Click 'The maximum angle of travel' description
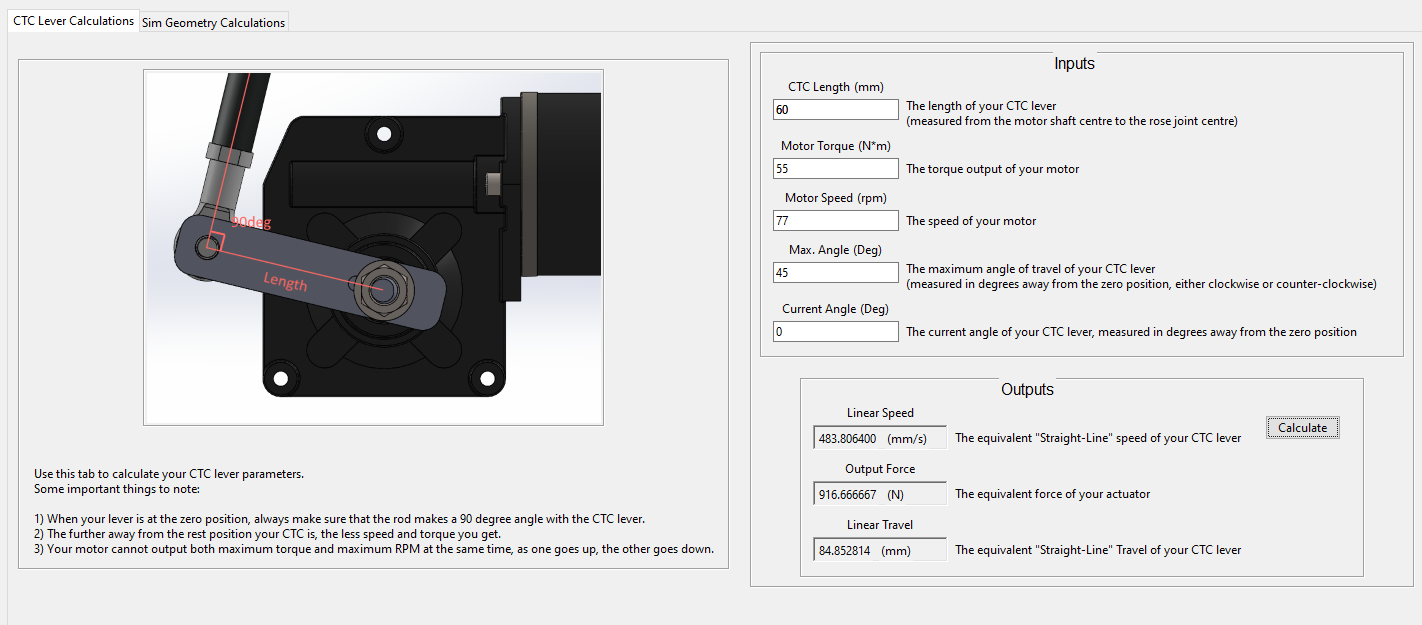1422x625 pixels. point(1031,269)
